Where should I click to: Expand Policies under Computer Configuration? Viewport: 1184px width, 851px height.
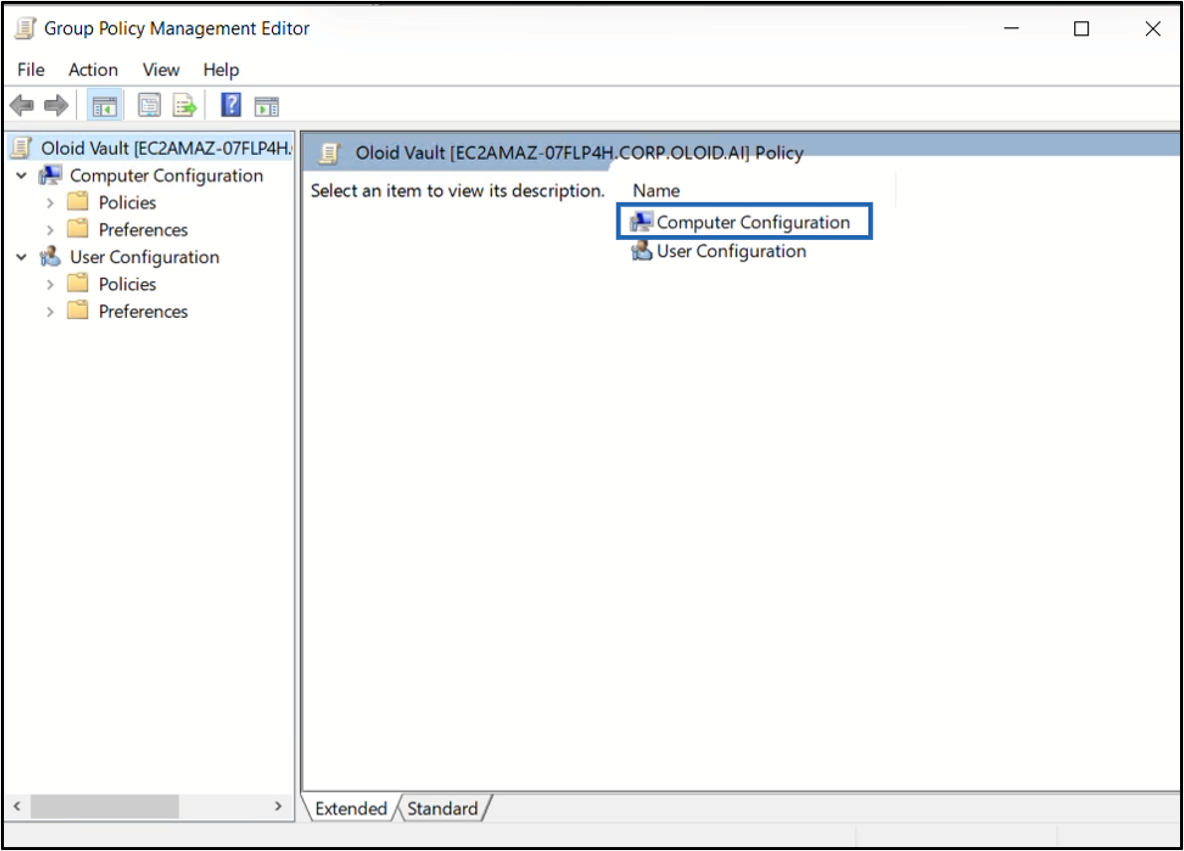[x=50, y=203]
